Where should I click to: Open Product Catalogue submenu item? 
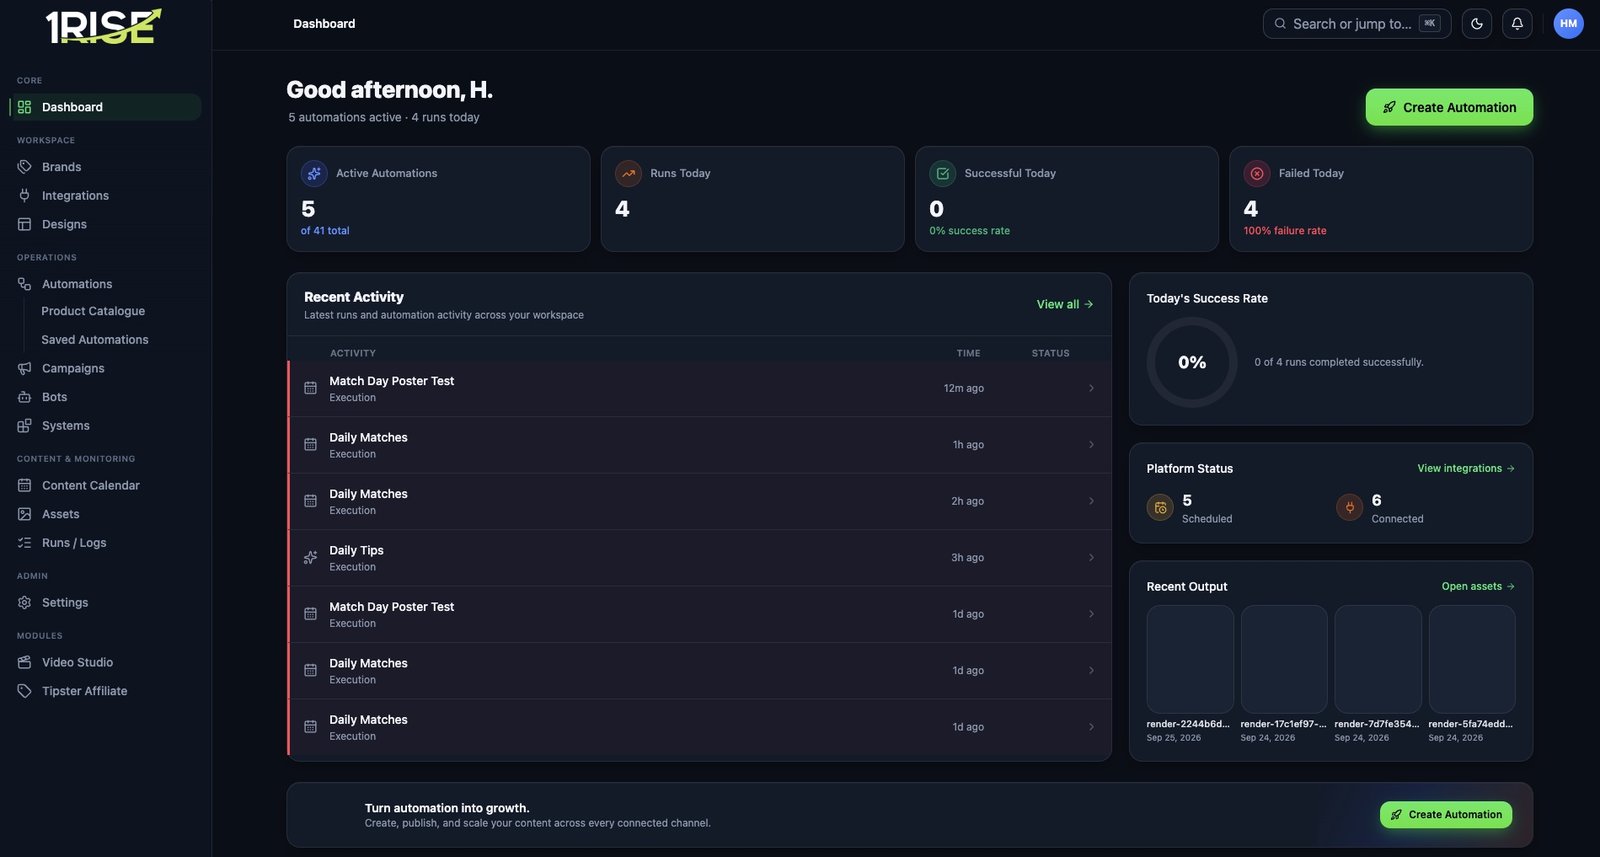tap(93, 311)
